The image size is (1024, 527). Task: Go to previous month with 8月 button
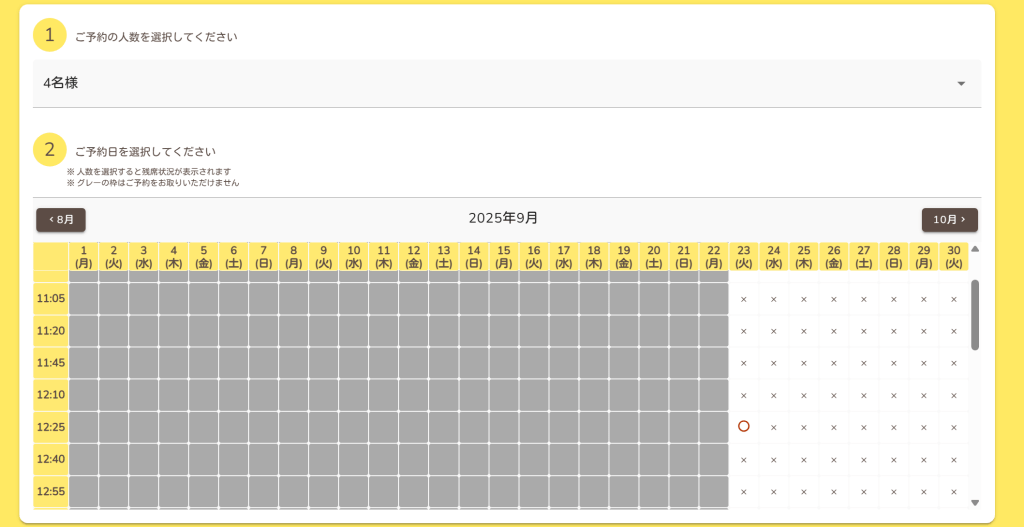(x=61, y=219)
